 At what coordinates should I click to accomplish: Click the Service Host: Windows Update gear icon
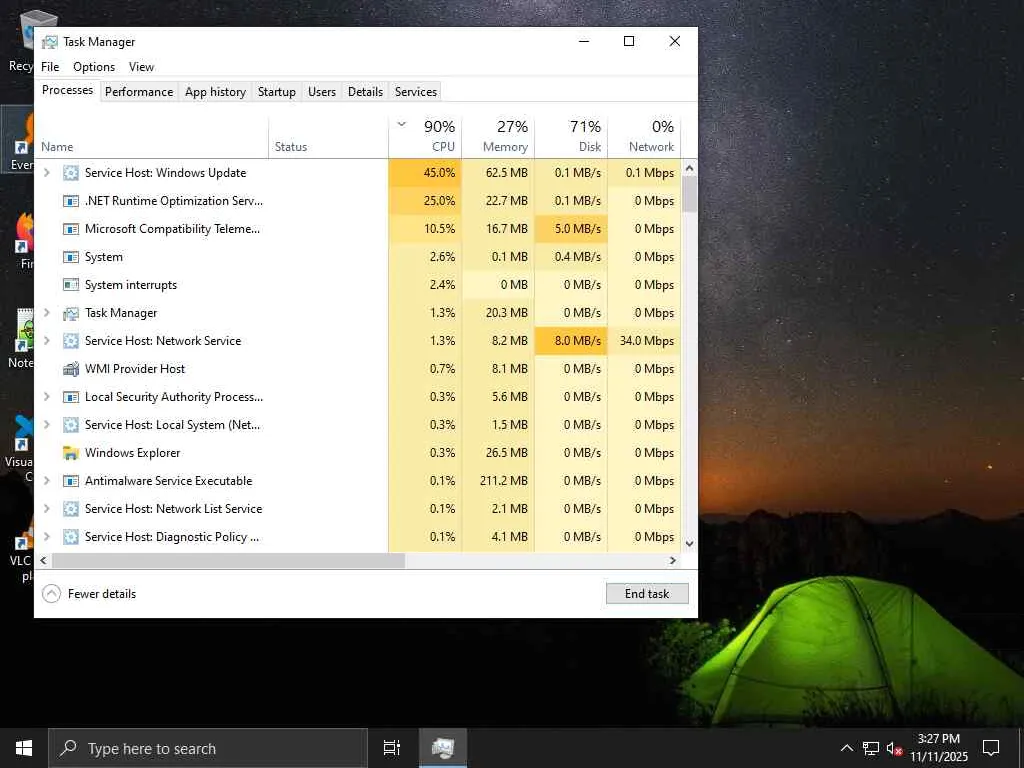[71, 173]
